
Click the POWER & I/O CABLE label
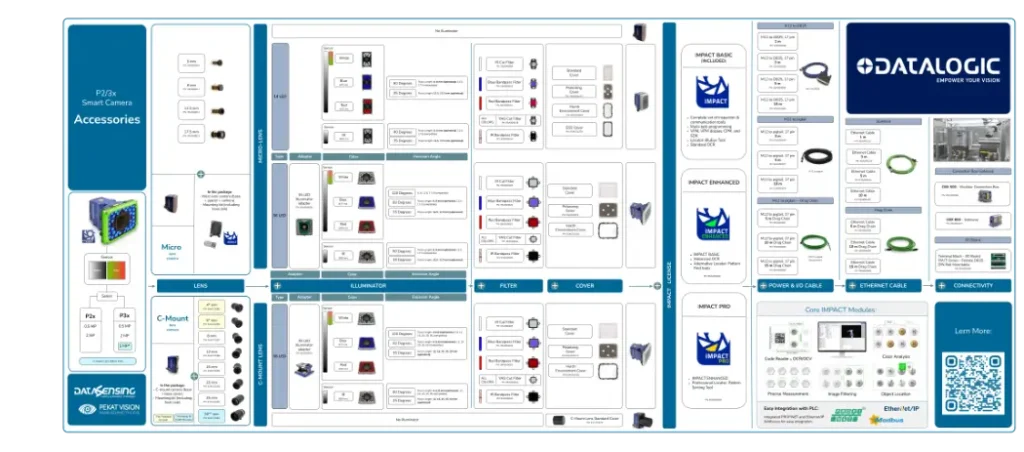coord(800,286)
